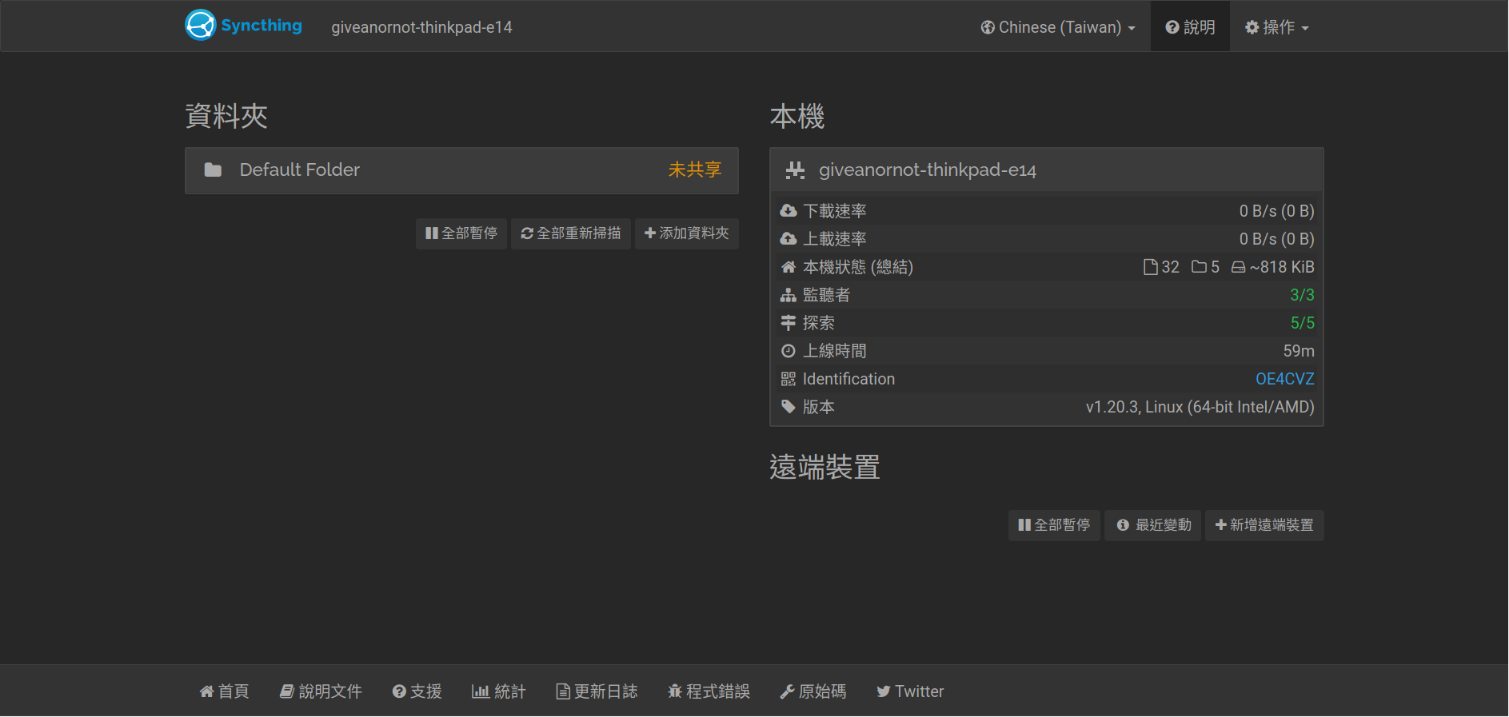The height and width of the screenshot is (717, 1509).
Task: Open the 操作 actions dropdown menu
Action: click(1277, 27)
